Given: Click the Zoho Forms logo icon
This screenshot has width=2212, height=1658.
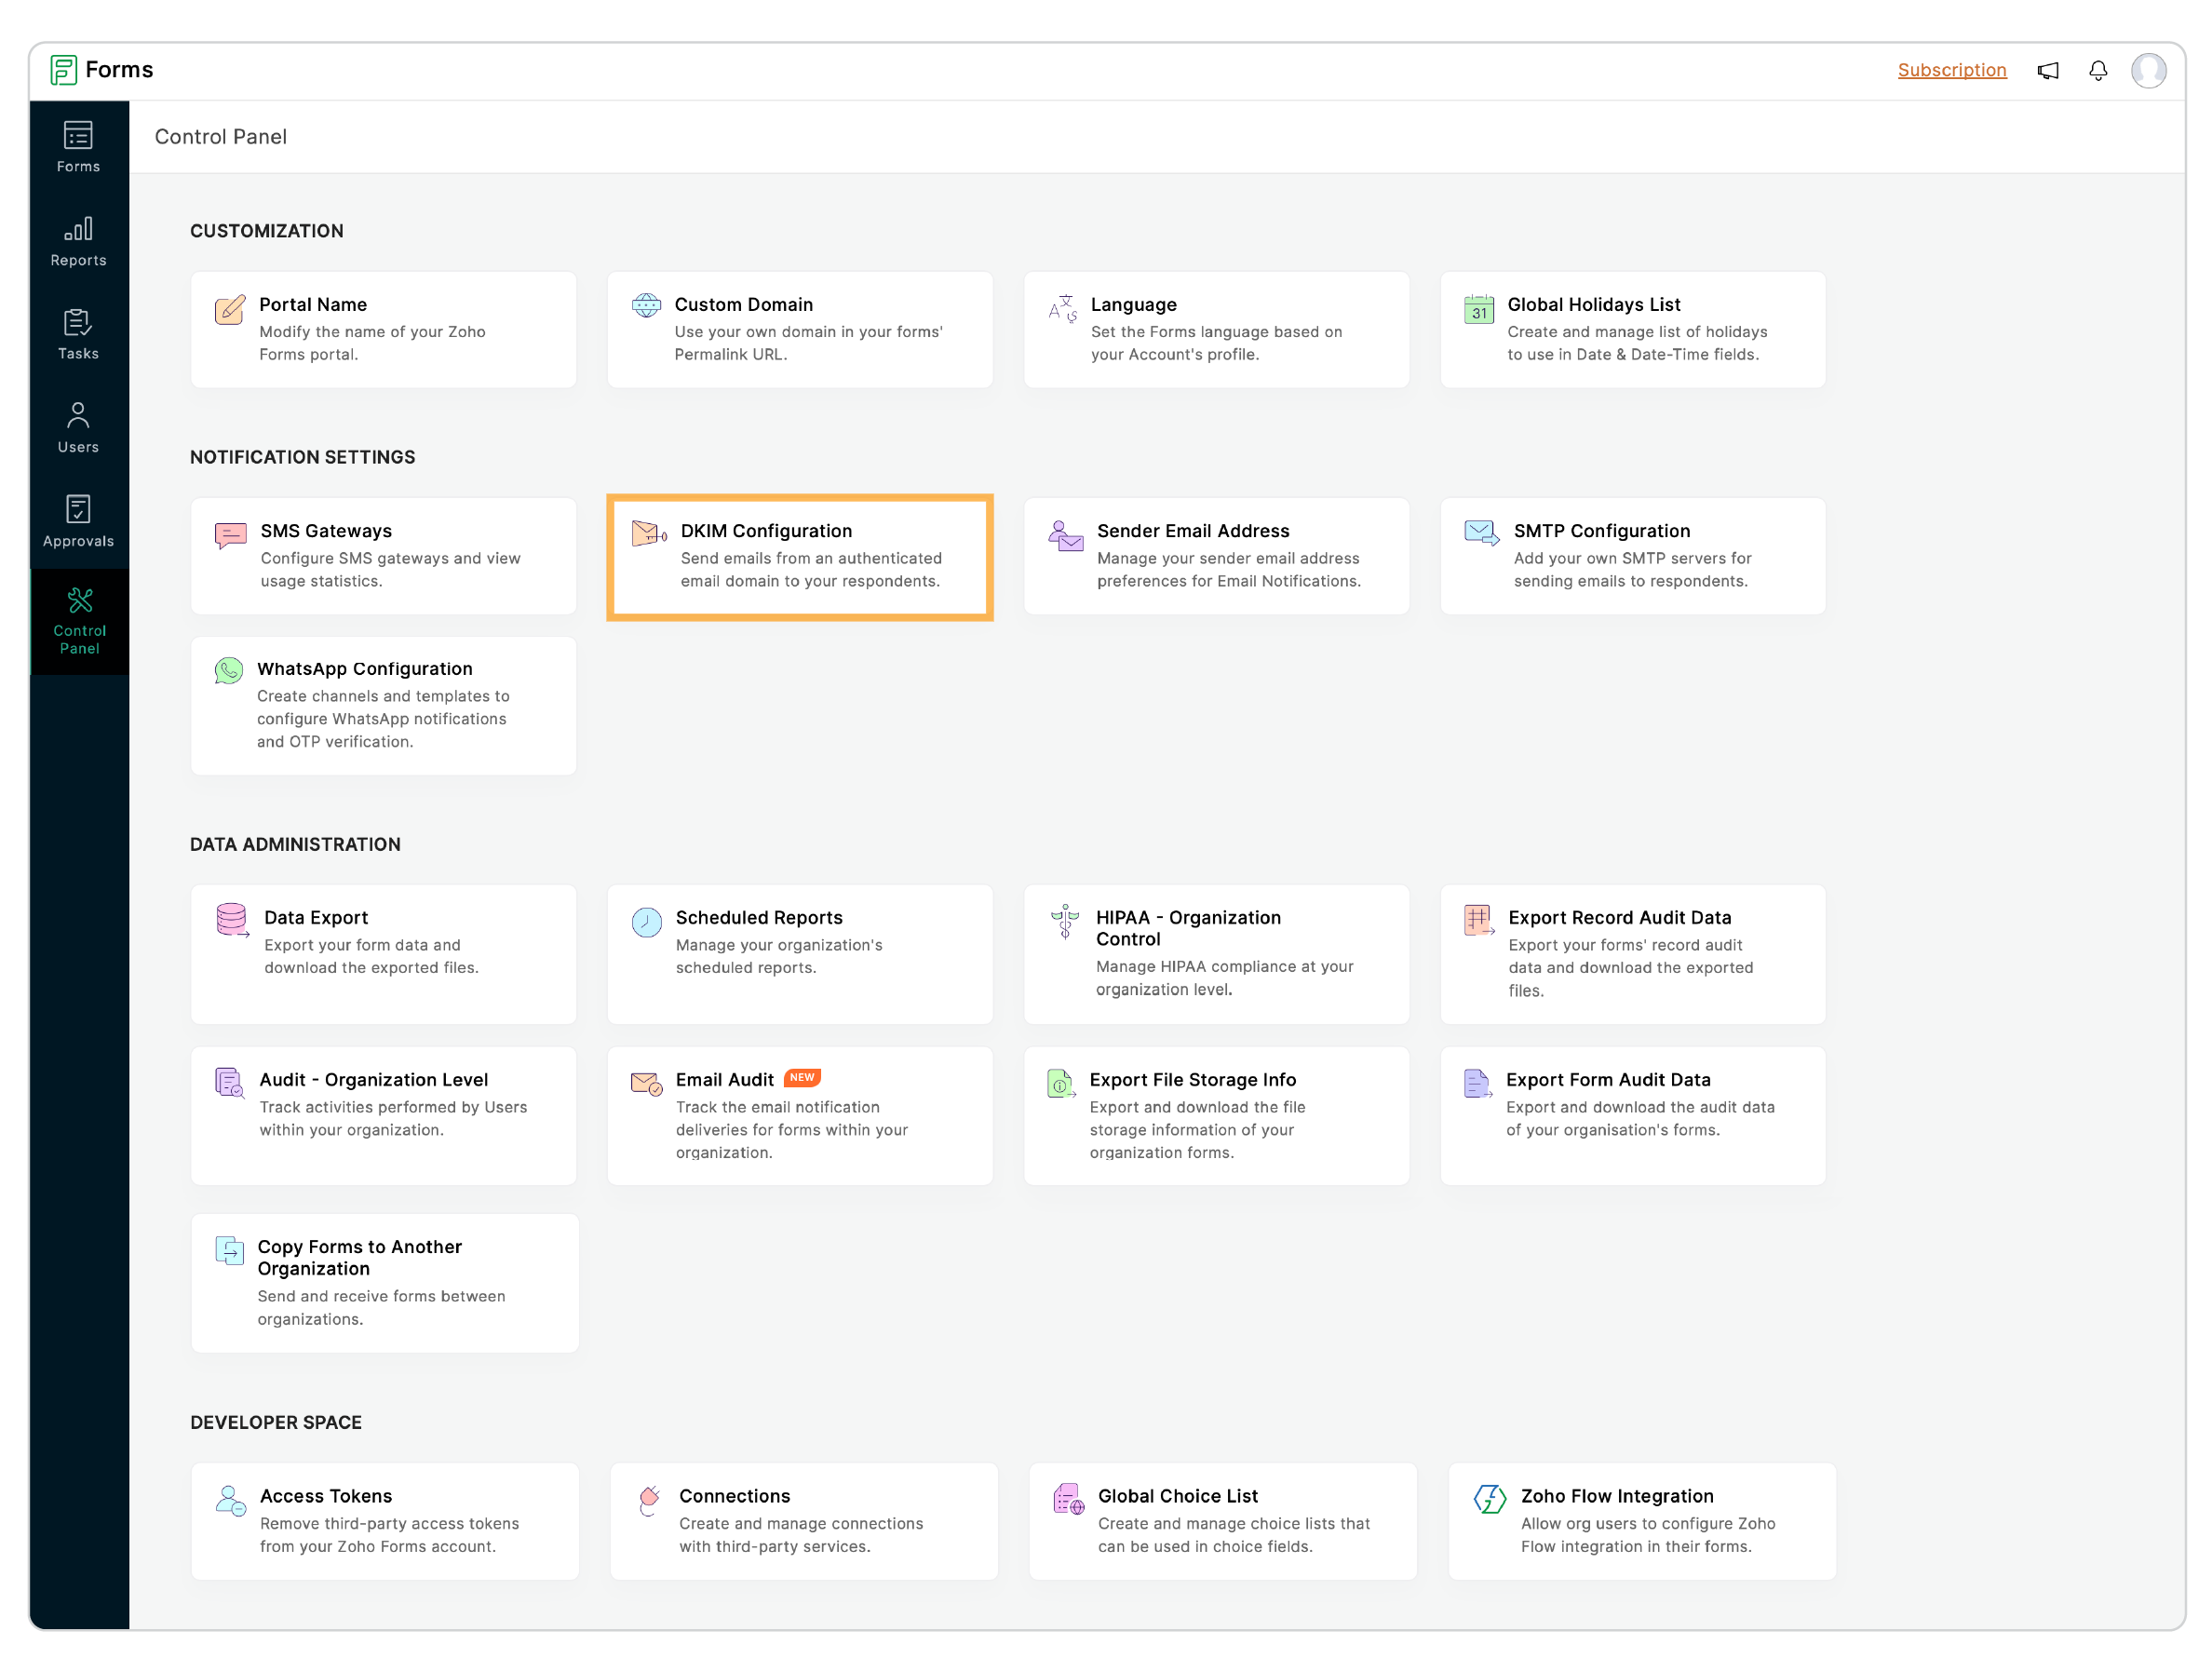Looking at the screenshot, I should pyautogui.click(x=63, y=70).
